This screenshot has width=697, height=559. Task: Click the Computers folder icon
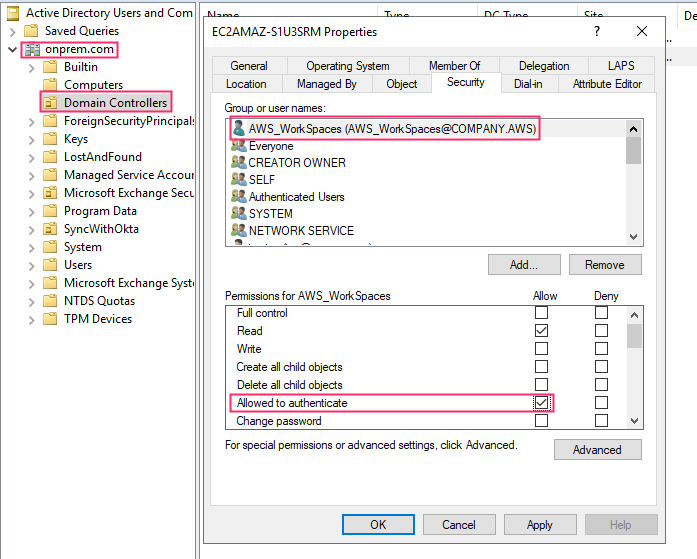coord(50,85)
